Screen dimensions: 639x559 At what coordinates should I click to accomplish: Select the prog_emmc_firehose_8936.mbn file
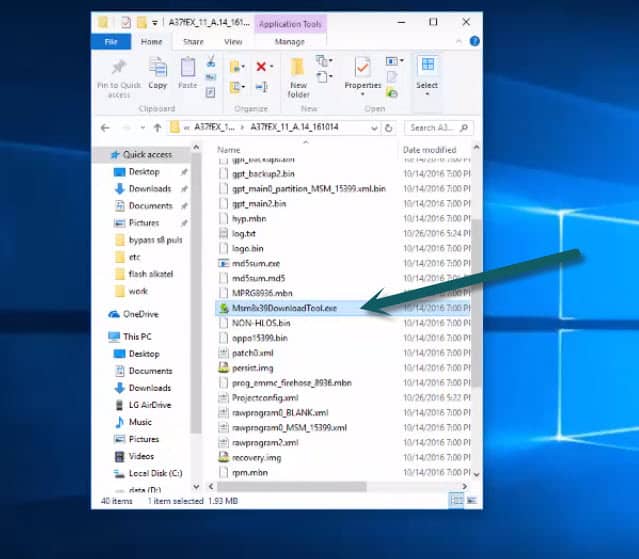click(x=291, y=383)
